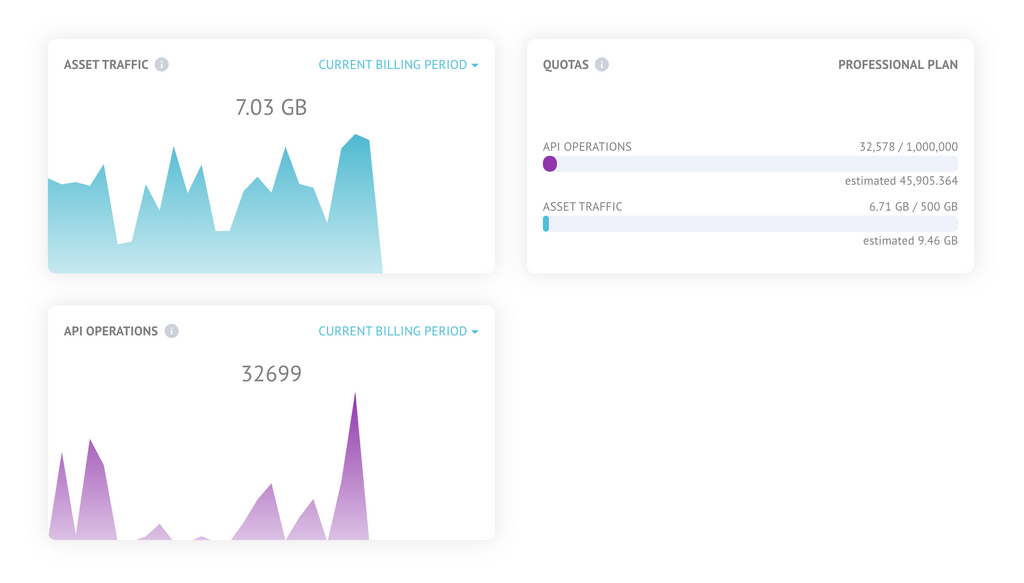The width and height of the screenshot is (1024, 583).
Task: Click API Operations quota progress bar
Action: coord(750,164)
